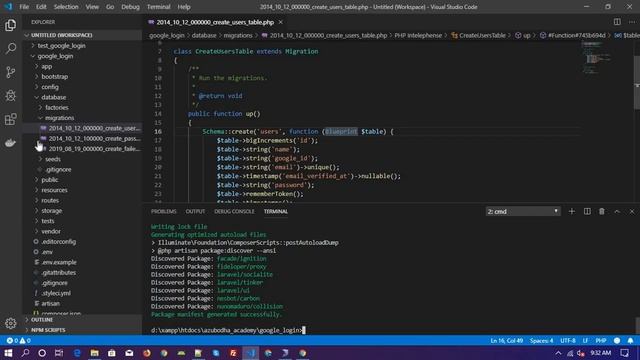The height and width of the screenshot is (360, 640).
Task: Open the terminal selector dropdown '2: cmd'
Action: pyautogui.click(x=523, y=211)
